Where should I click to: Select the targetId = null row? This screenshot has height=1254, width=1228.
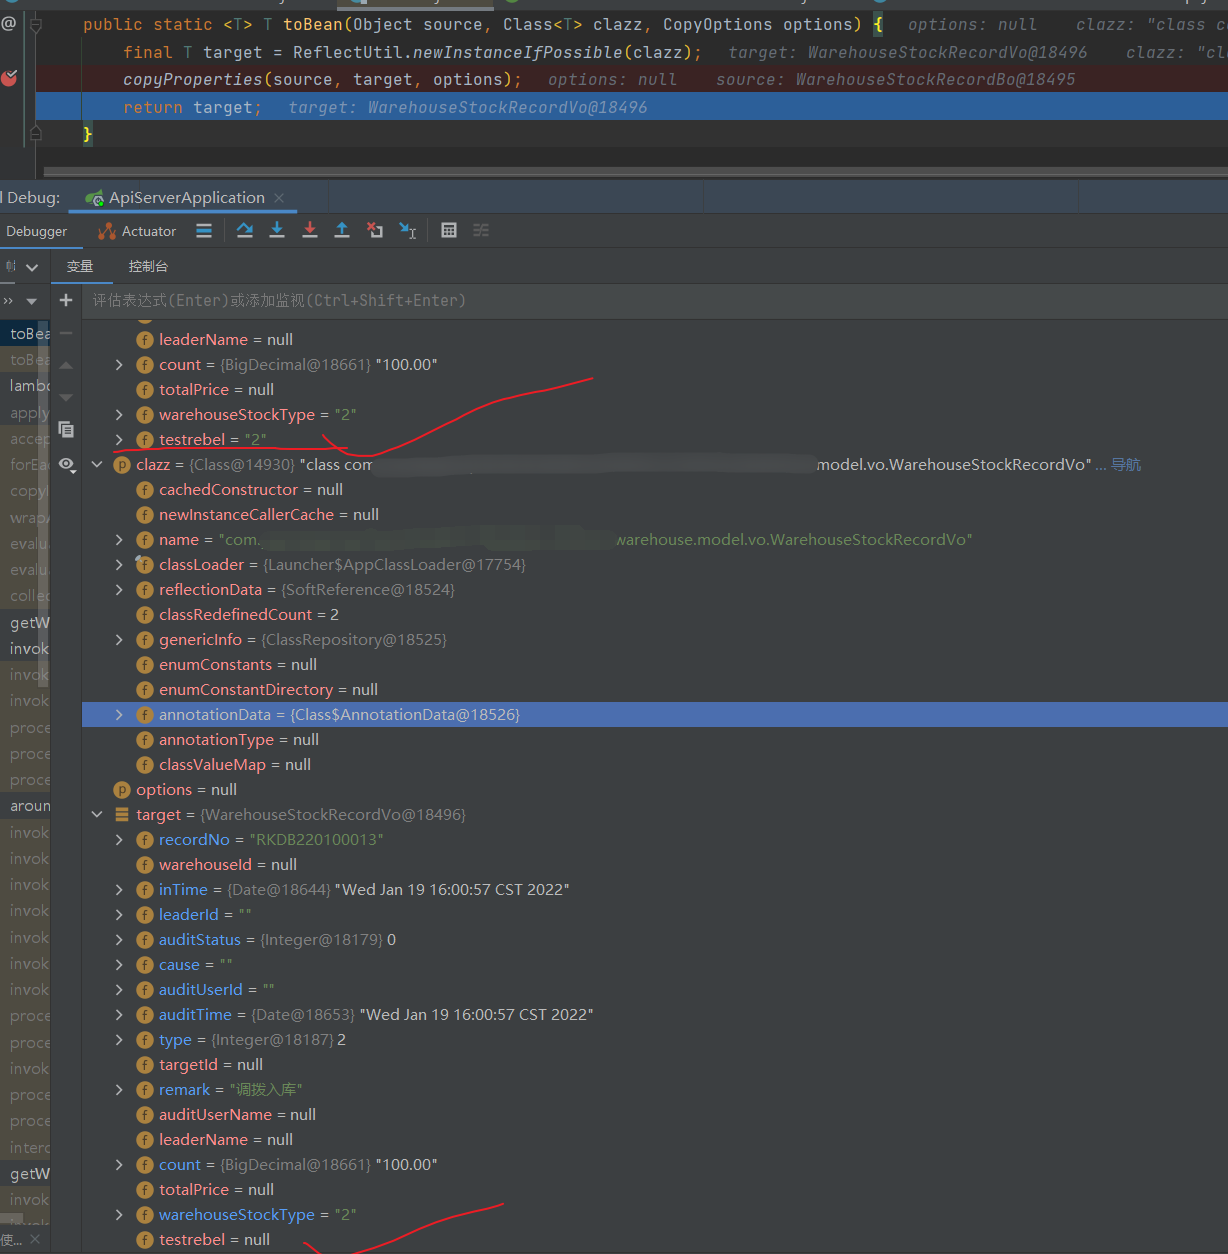point(655,1065)
